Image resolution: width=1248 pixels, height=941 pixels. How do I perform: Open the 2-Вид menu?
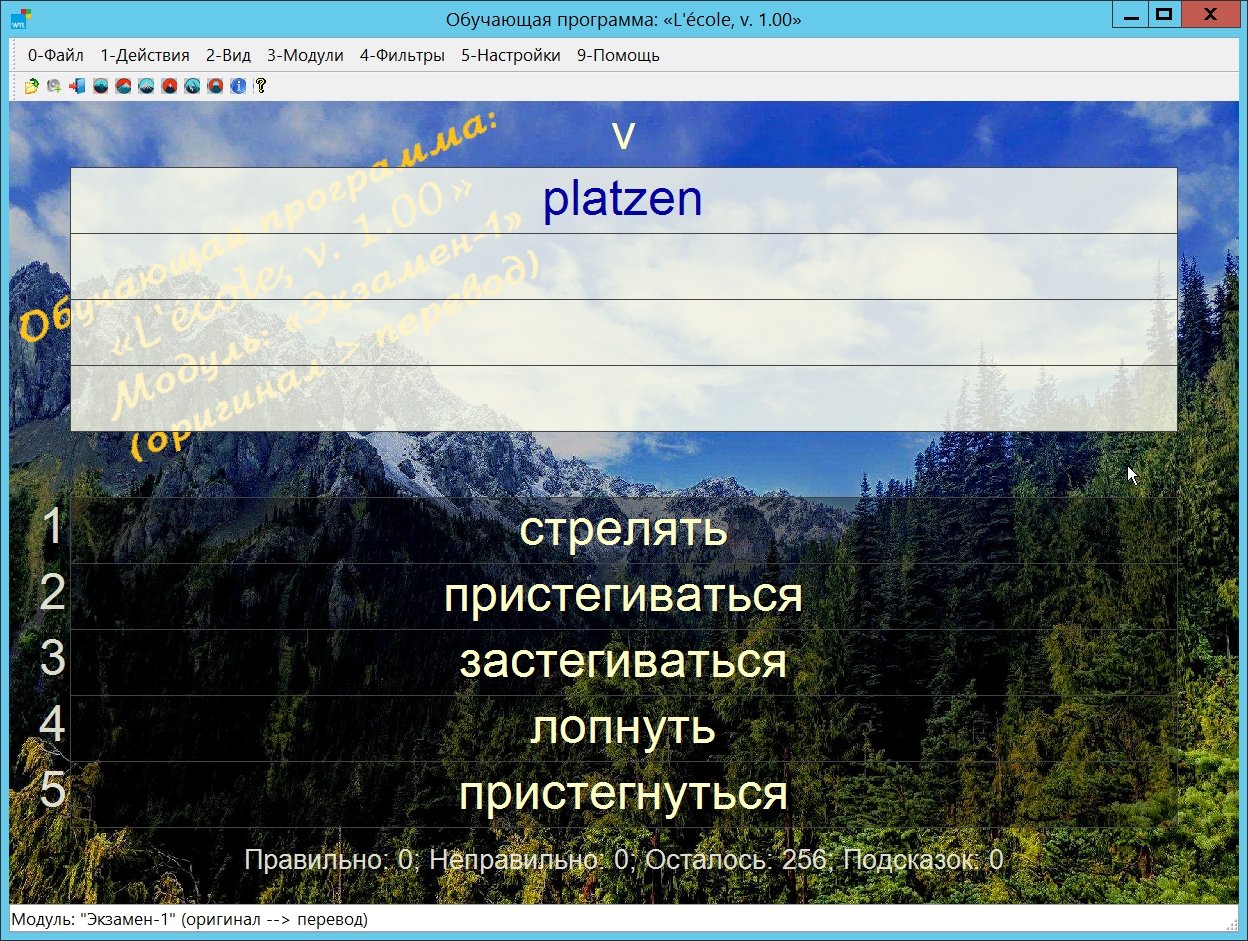pyautogui.click(x=228, y=56)
